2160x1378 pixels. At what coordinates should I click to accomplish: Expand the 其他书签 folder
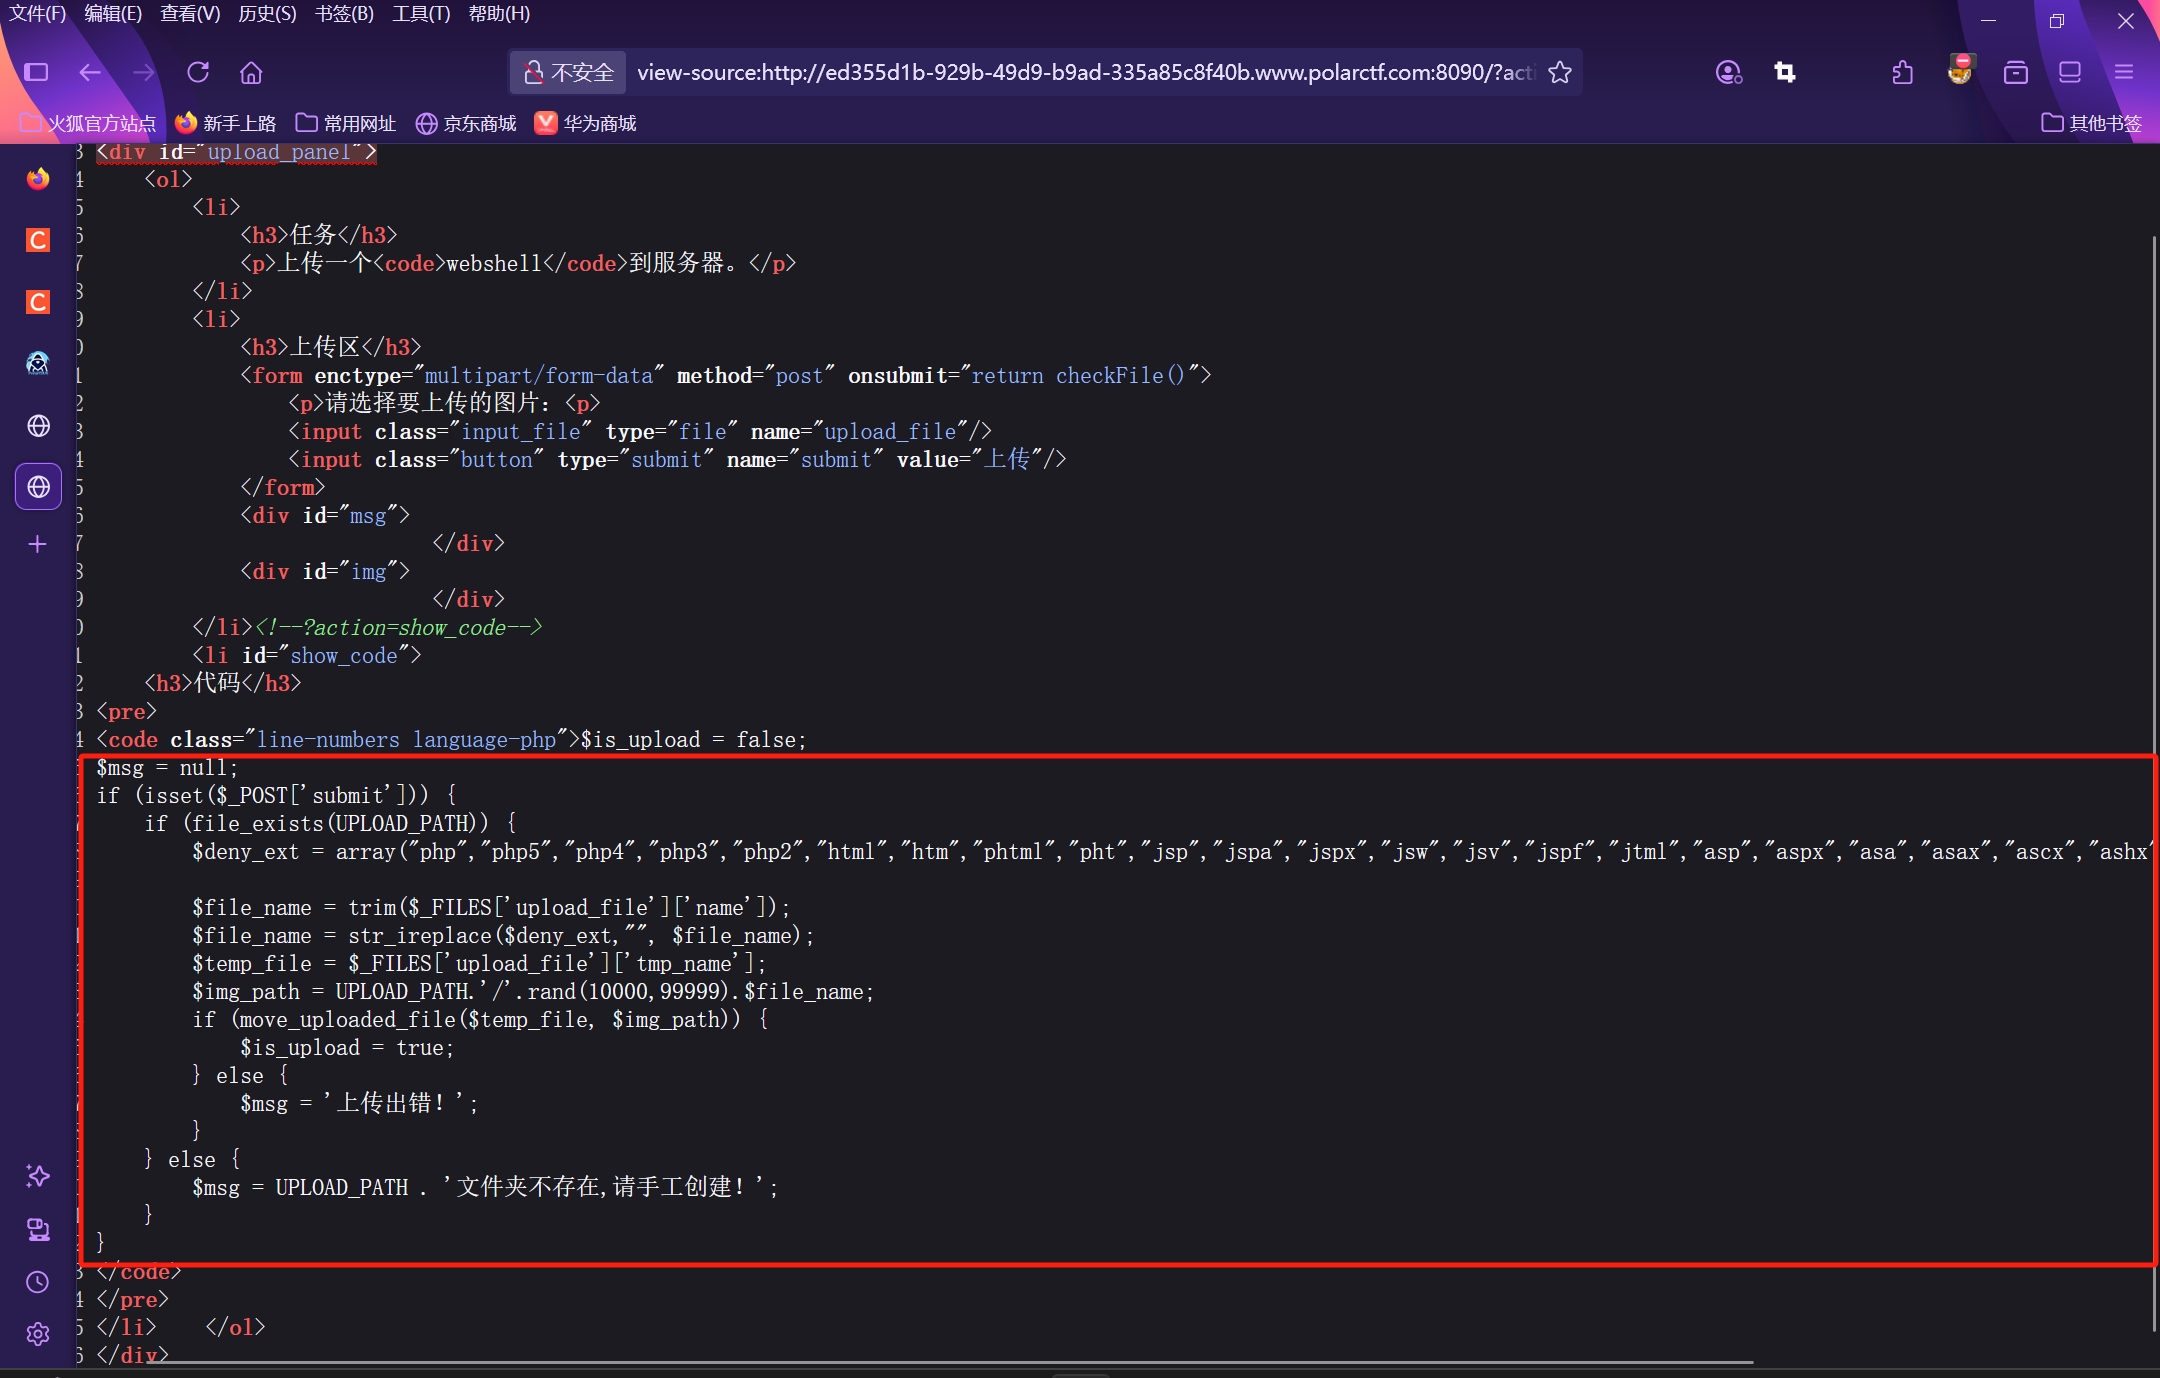point(2092,123)
